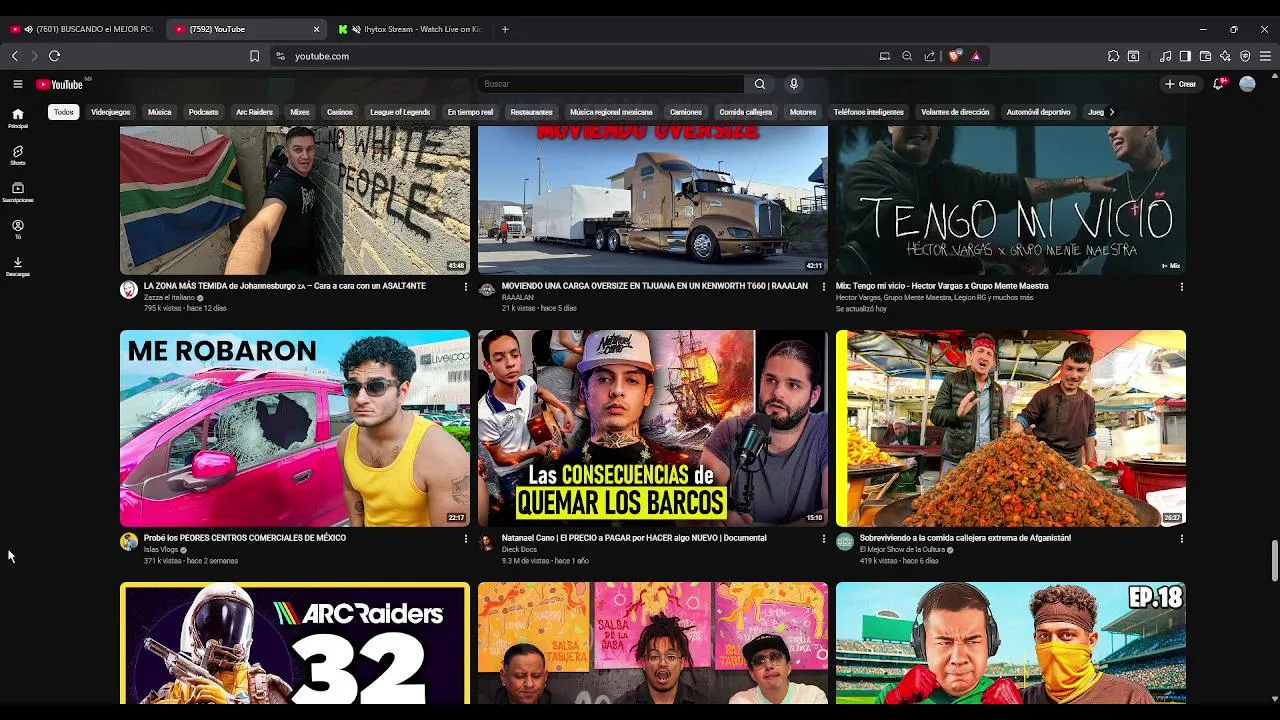Screen dimensions: 1280x720
Task: Play the QUEMAR LOS BARCOS thumbnail
Action: pos(653,428)
